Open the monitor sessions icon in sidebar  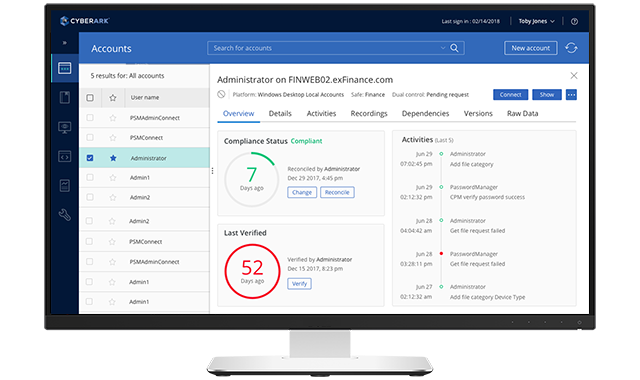64,127
